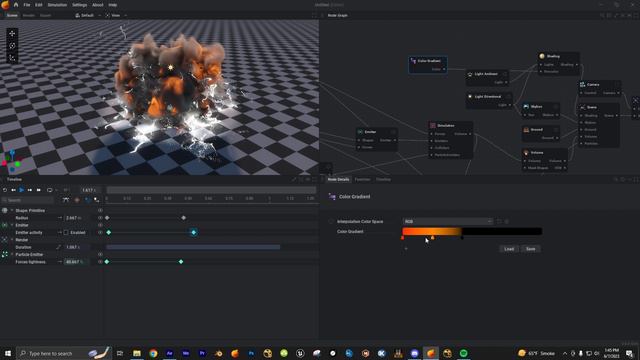640x360 pixels.
Task: Switch to the Scene tab
Action: click(12, 16)
